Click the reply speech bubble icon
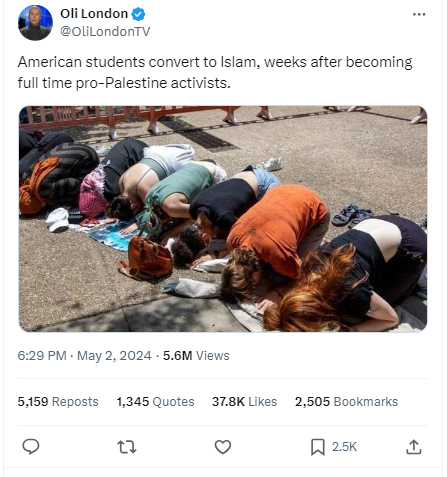447x477 pixels. coord(31,447)
